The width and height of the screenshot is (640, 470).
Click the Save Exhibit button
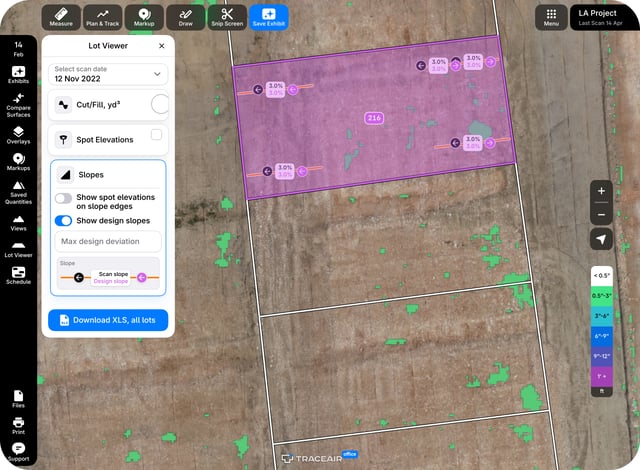[269, 18]
